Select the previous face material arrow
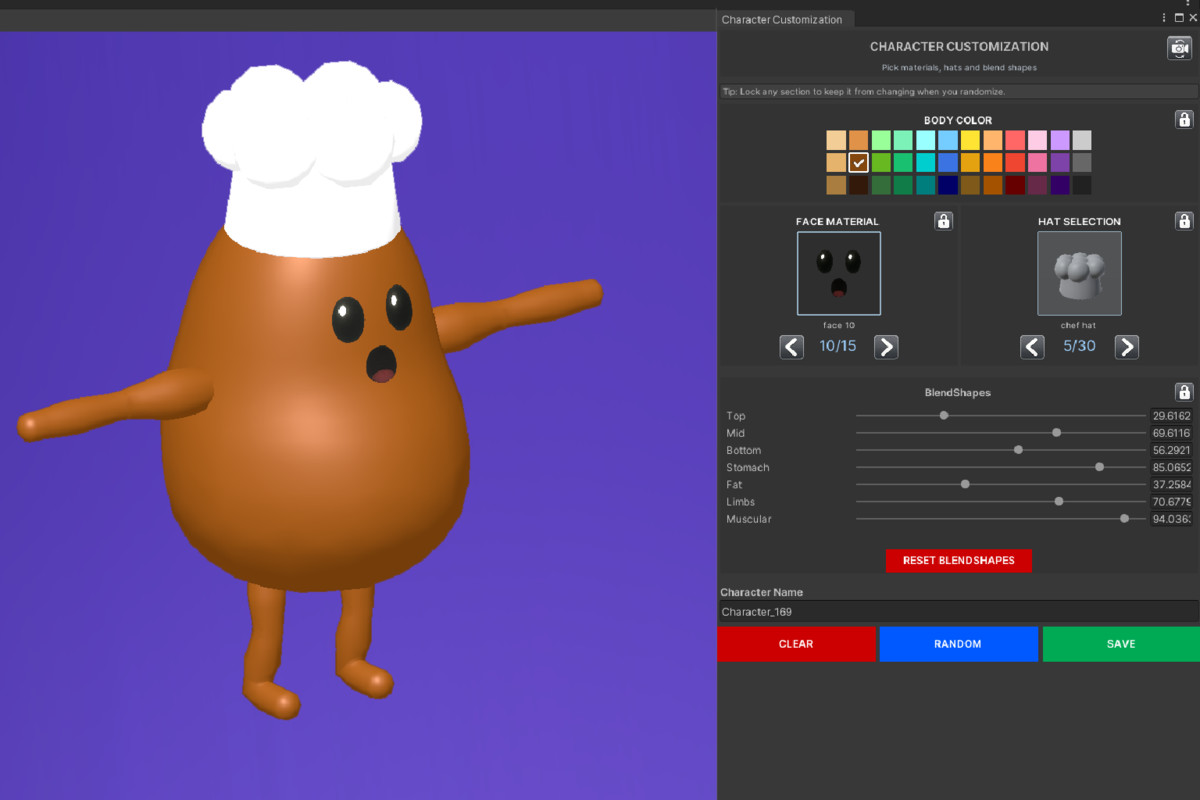The height and width of the screenshot is (800, 1200). (791, 346)
